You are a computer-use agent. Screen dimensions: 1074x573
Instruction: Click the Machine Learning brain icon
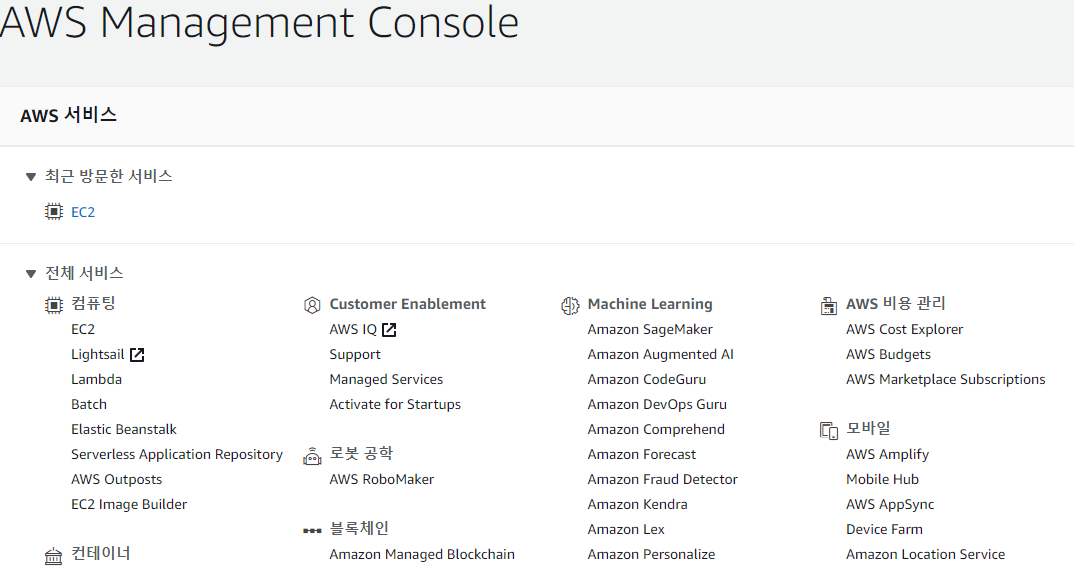pos(570,305)
